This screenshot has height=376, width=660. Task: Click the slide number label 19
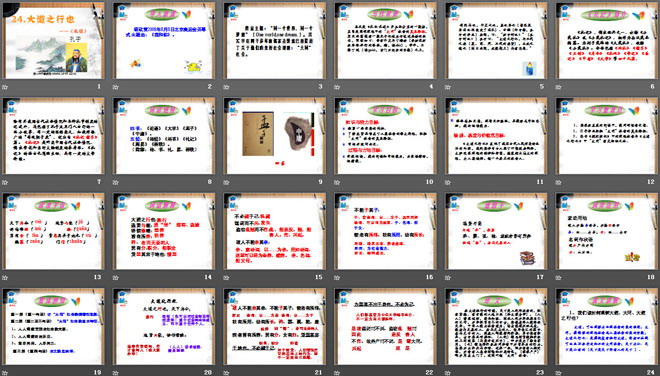98,372
